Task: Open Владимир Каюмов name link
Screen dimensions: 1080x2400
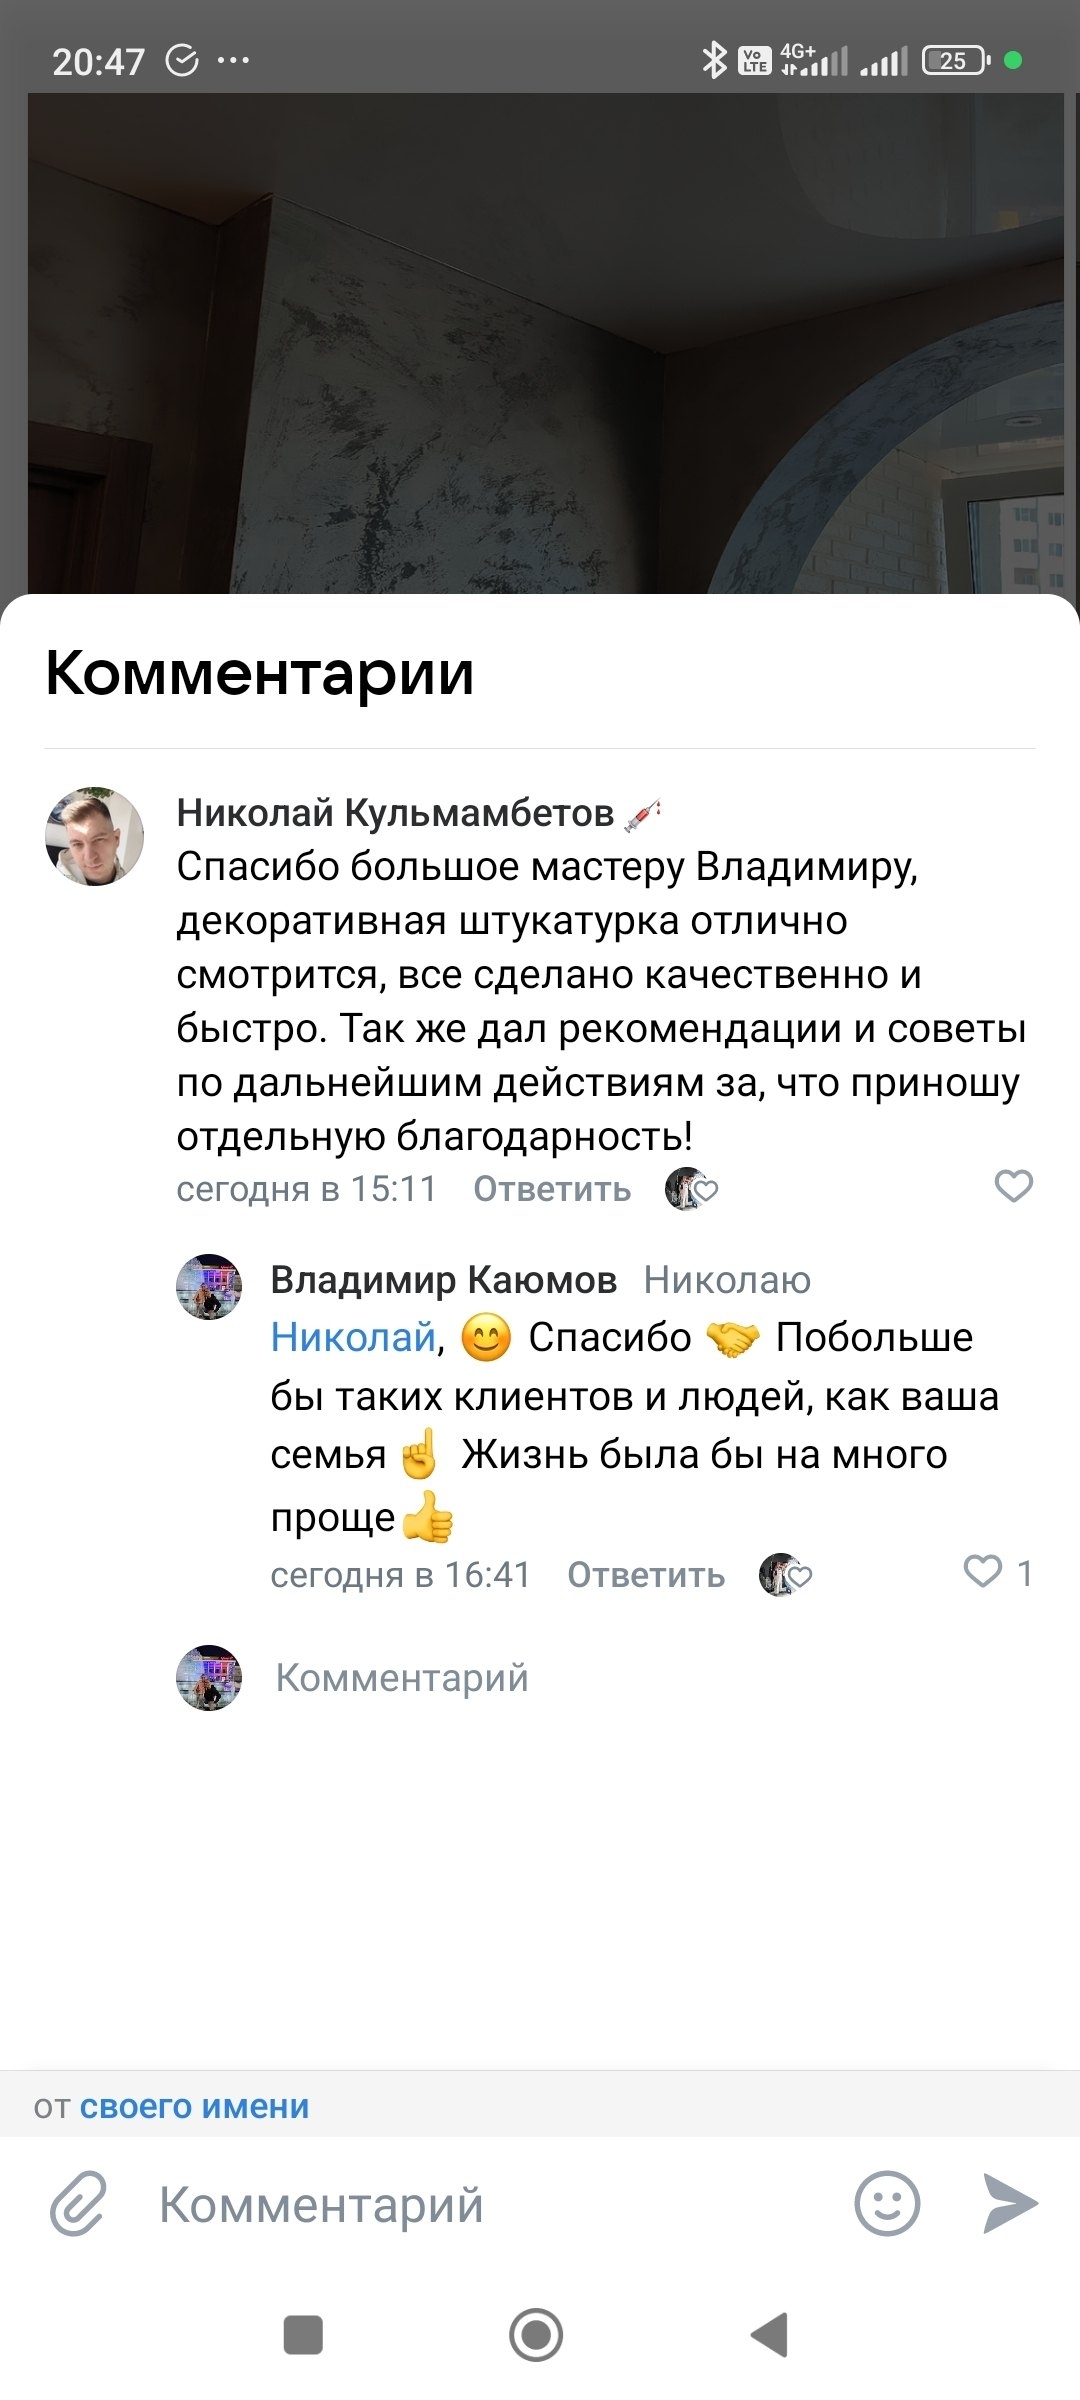Action: tap(443, 1280)
